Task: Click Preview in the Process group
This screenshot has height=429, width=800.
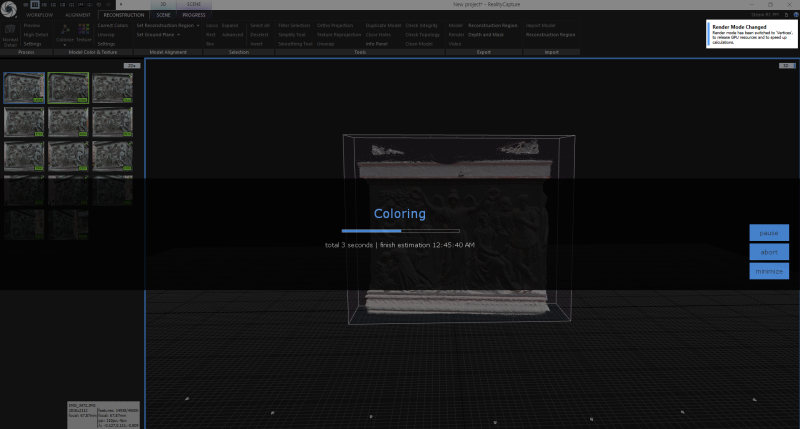Action: pyautogui.click(x=32, y=26)
